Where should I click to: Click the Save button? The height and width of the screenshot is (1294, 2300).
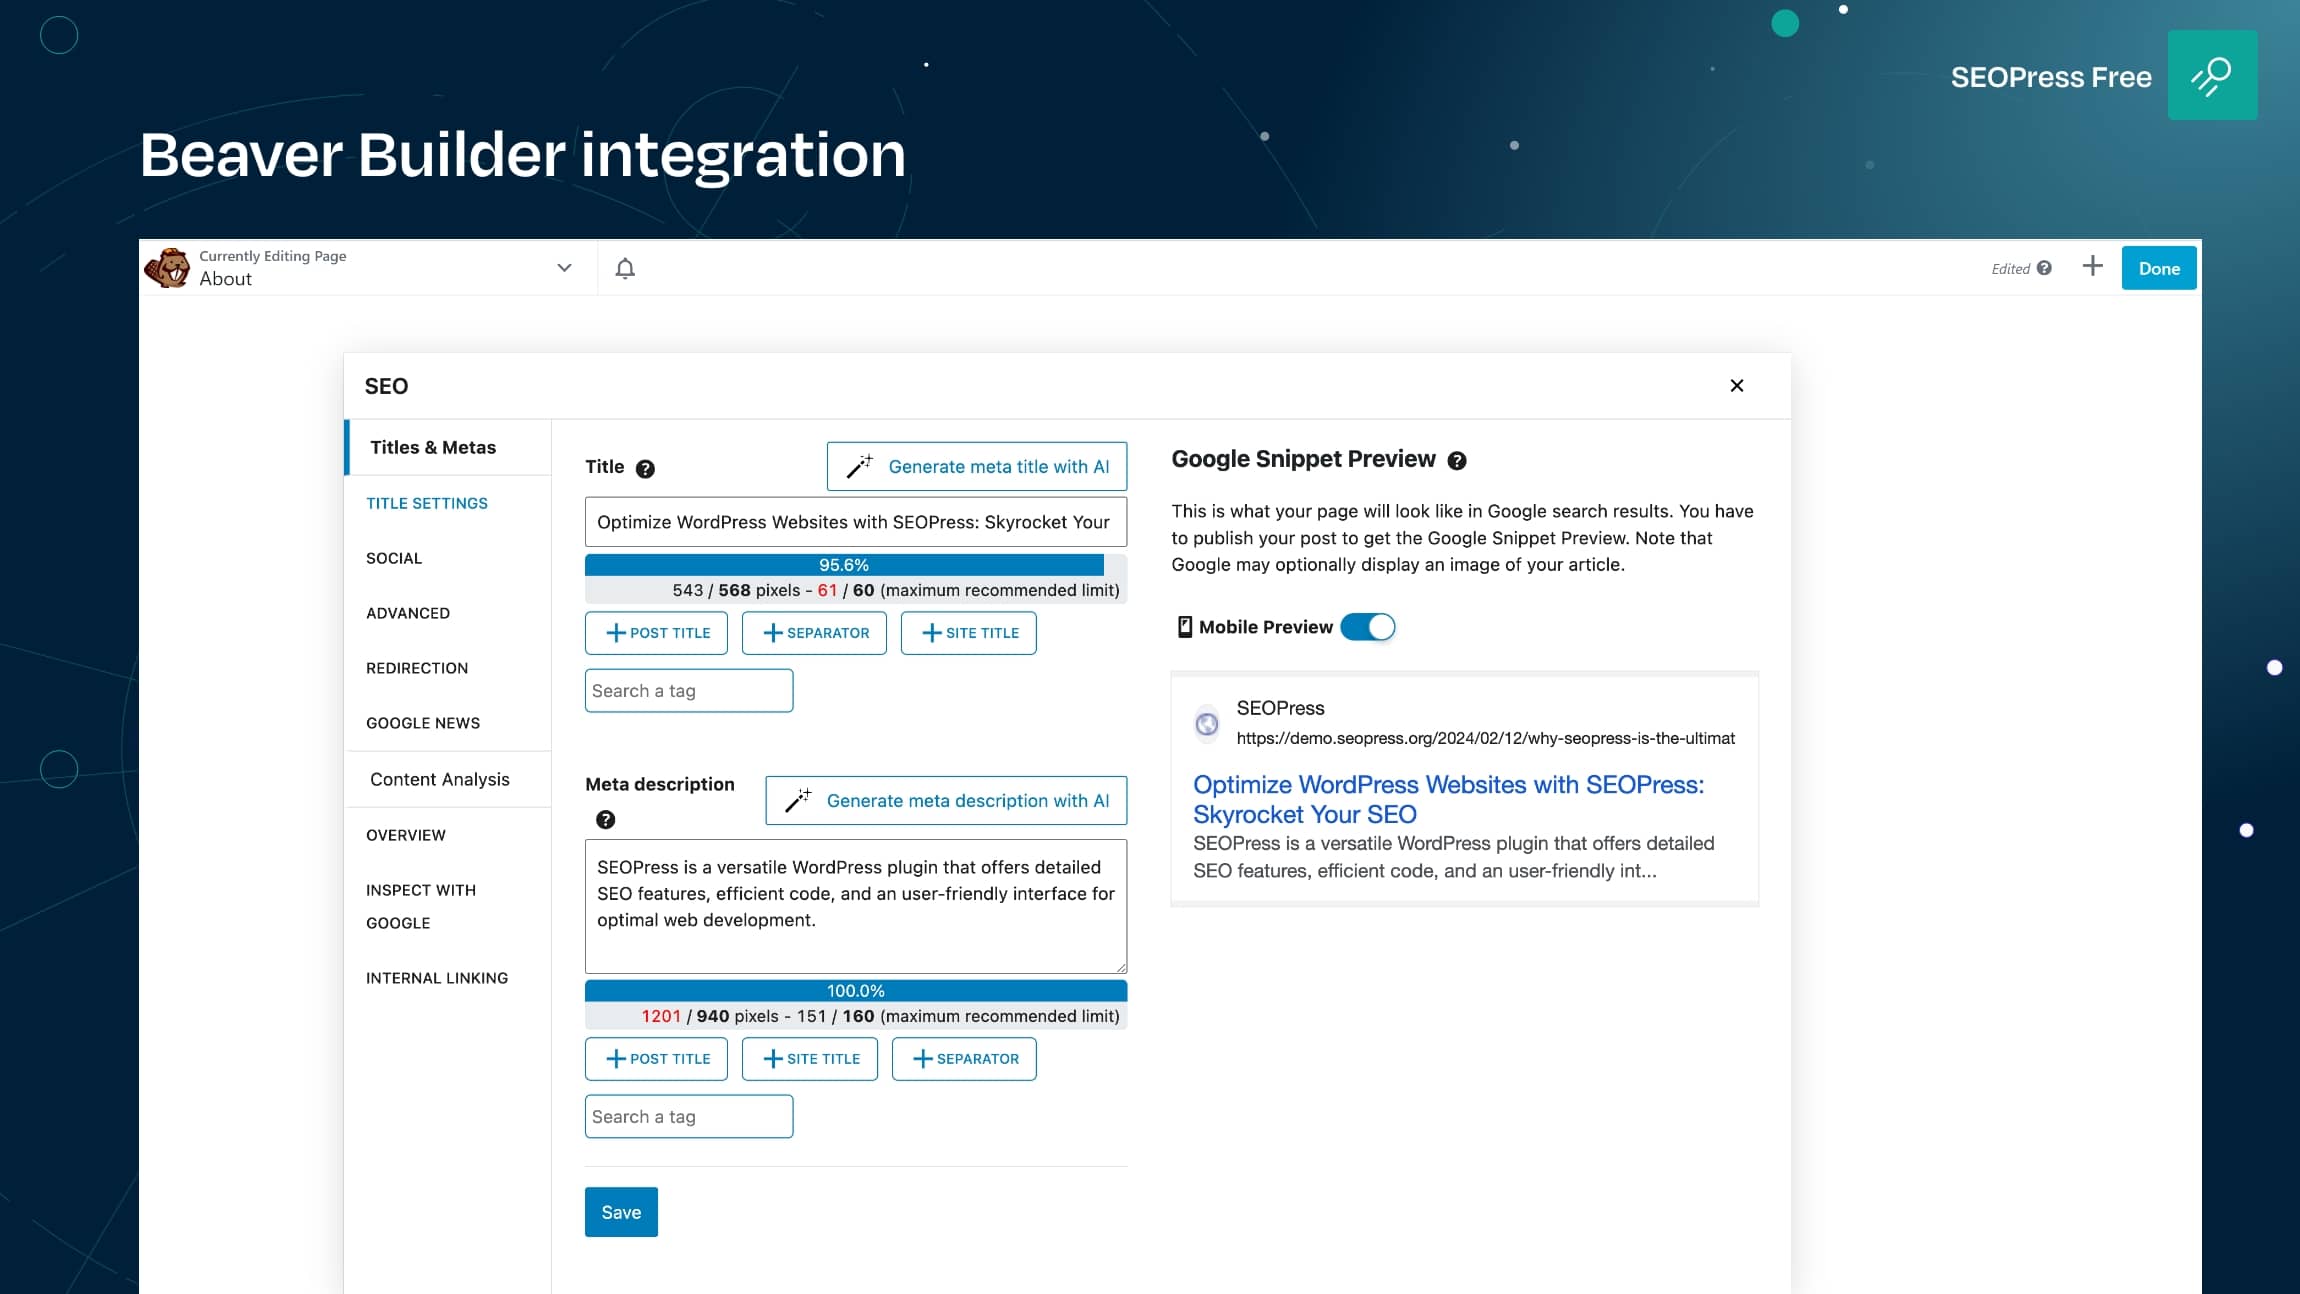click(x=619, y=1212)
